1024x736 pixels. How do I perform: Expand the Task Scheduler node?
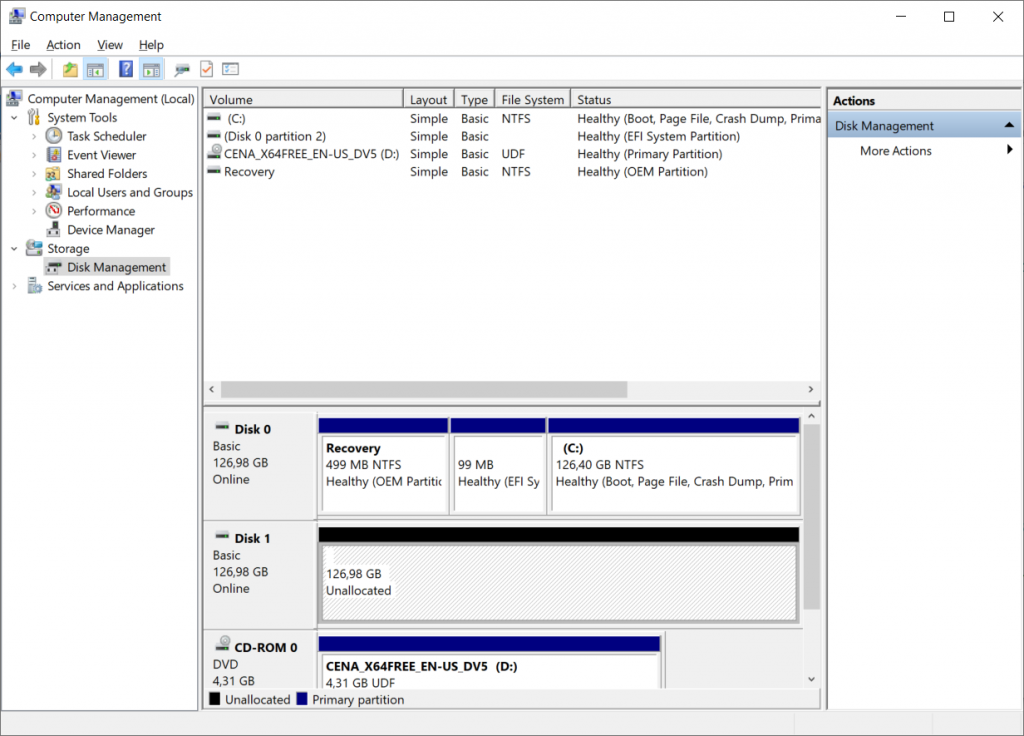(x=34, y=136)
